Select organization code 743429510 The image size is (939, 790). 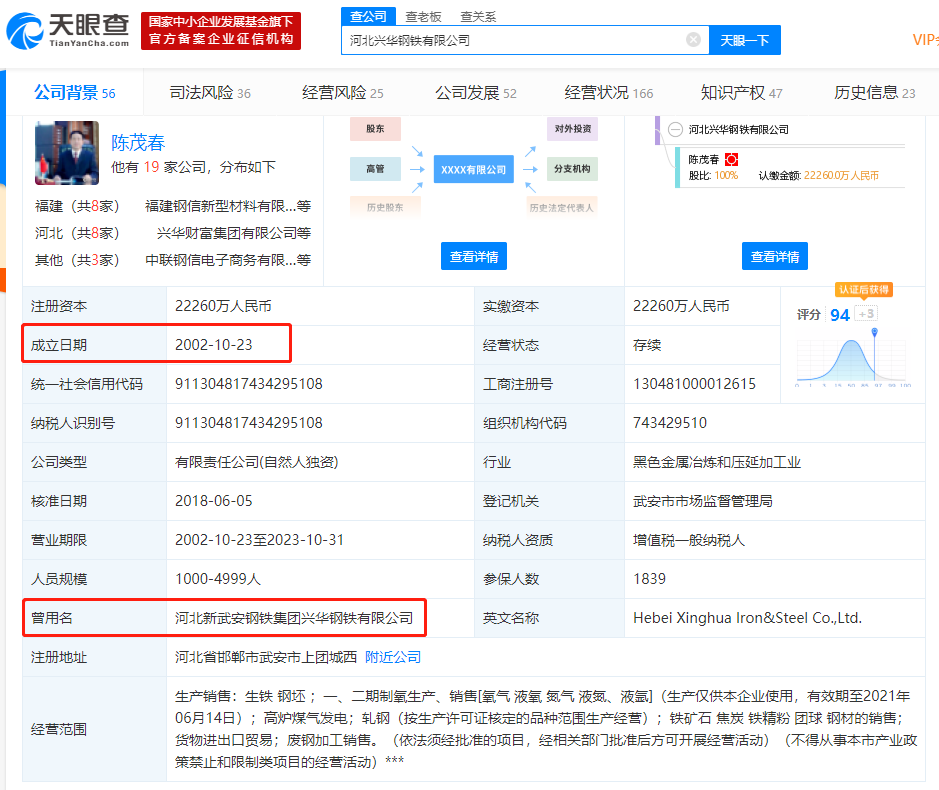coord(670,423)
